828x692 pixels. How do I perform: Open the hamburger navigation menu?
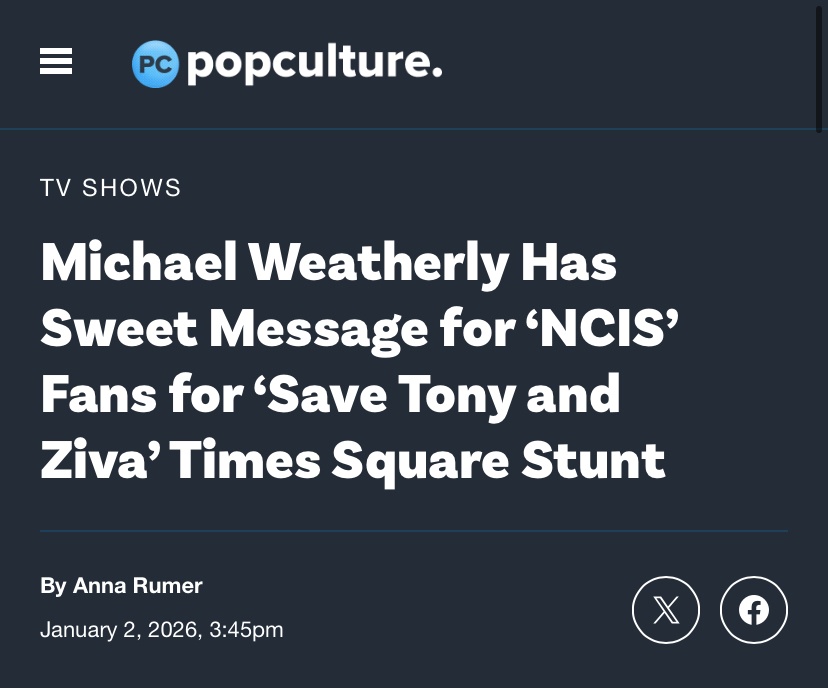pyautogui.click(x=56, y=62)
